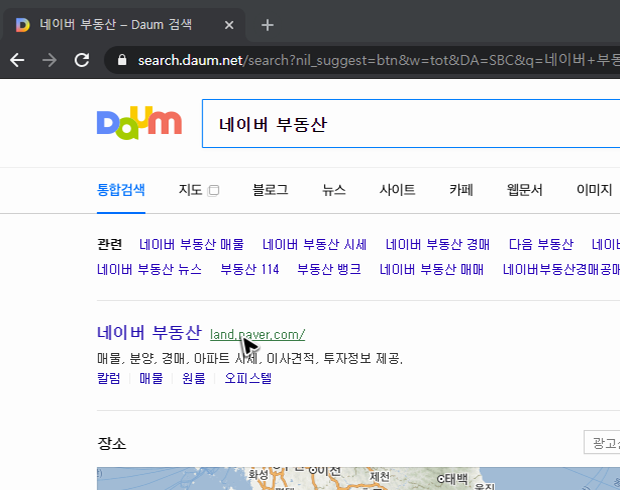Click related search 네이버 부동산 매매
The width and height of the screenshot is (620, 490).
tap(431, 270)
